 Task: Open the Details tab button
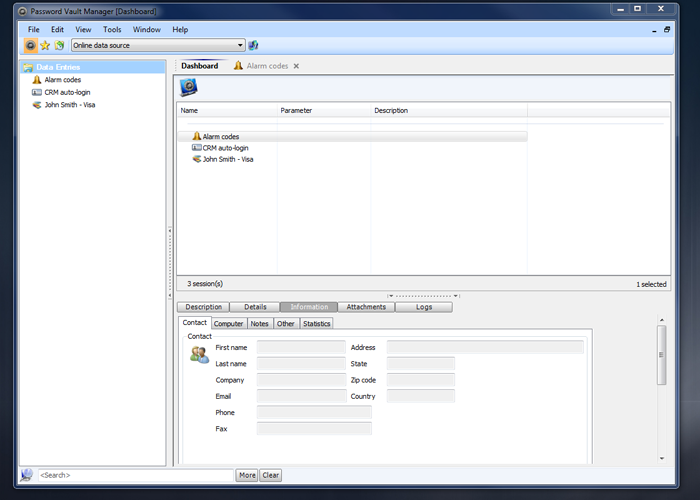(x=255, y=307)
